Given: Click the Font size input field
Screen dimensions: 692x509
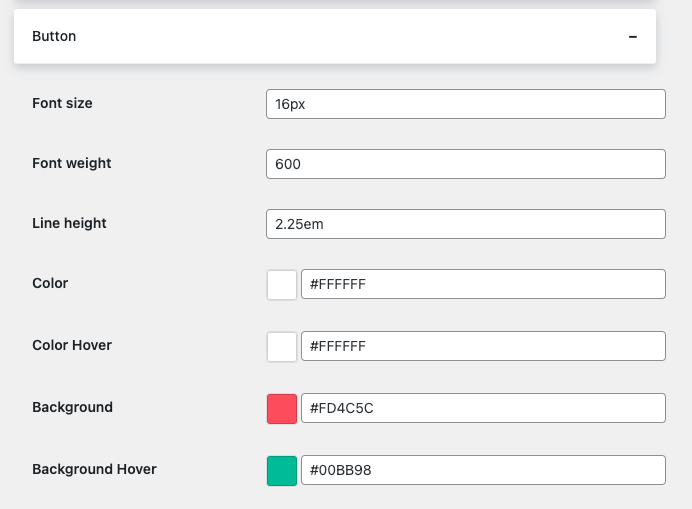Looking at the screenshot, I should point(465,104).
